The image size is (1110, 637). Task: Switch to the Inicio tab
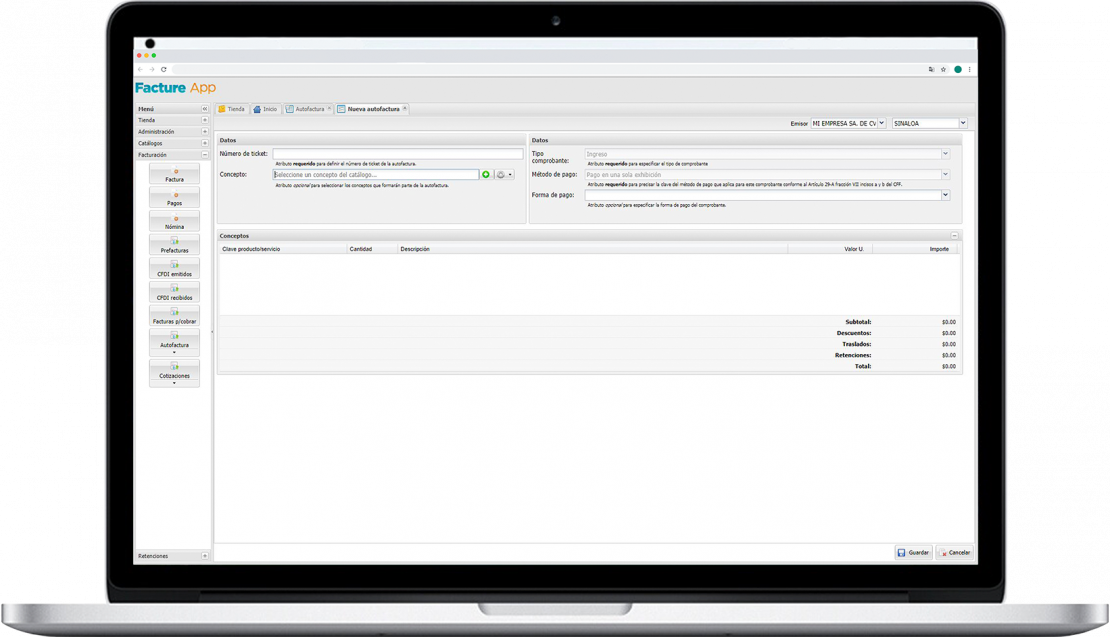(x=265, y=108)
